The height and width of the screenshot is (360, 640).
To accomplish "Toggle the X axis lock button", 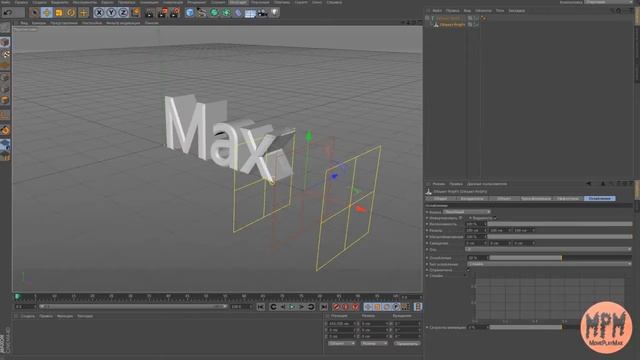I will (99, 13).
